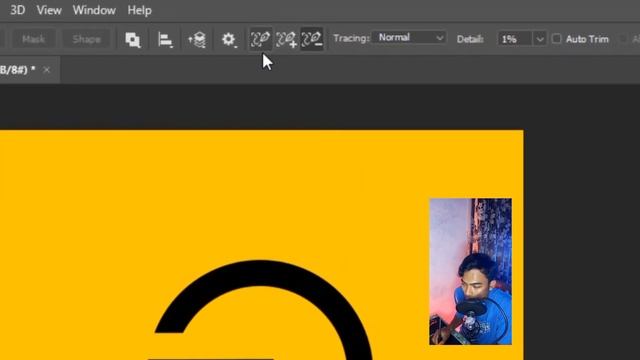Image resolution: width=640 pixels, height=360 pixels.
Task: Choose the subtract-from-trace pen icon
Action: [312, 39]
